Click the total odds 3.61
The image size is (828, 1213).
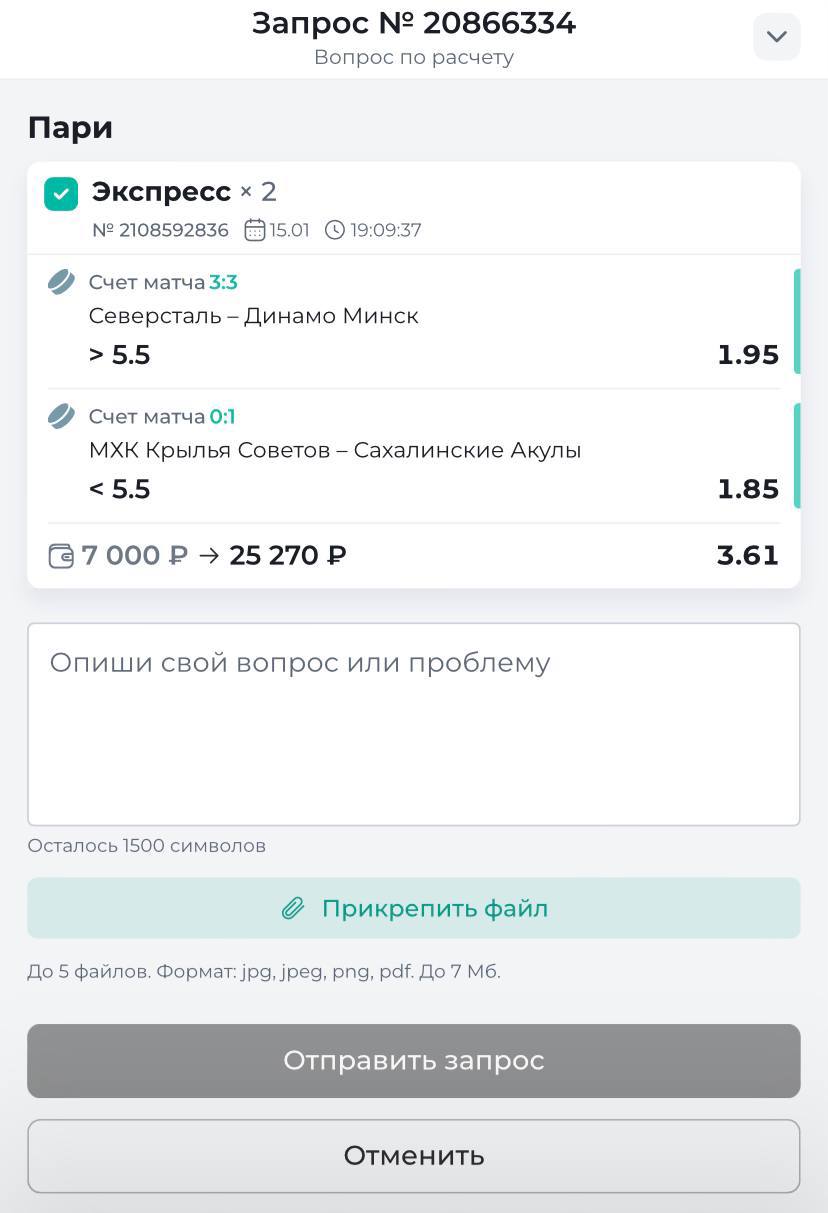coord(748,555)
